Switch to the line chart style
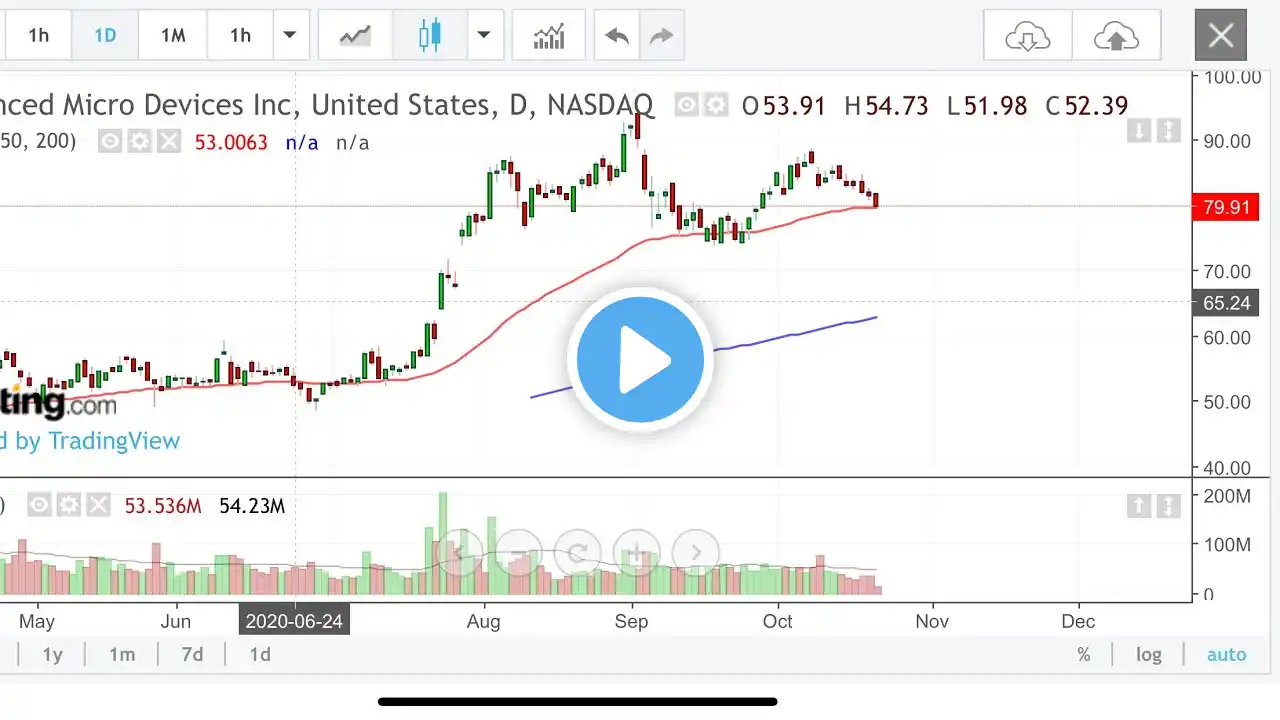This screenshot has height=720, width=1280. [x=355, y=36]
